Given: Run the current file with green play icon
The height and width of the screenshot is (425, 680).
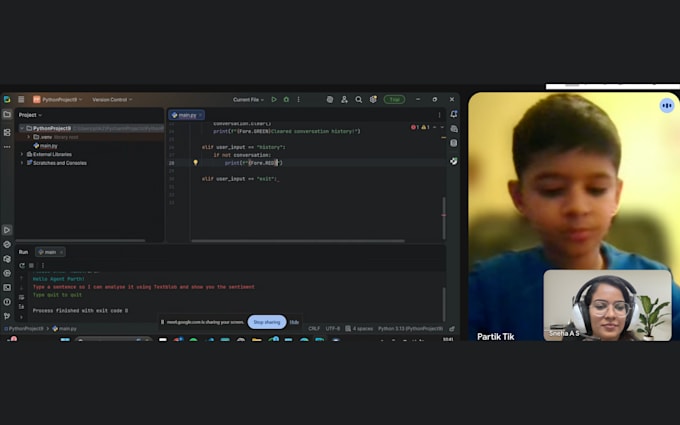Looking at the screenshot, I should tap(274, 99).
